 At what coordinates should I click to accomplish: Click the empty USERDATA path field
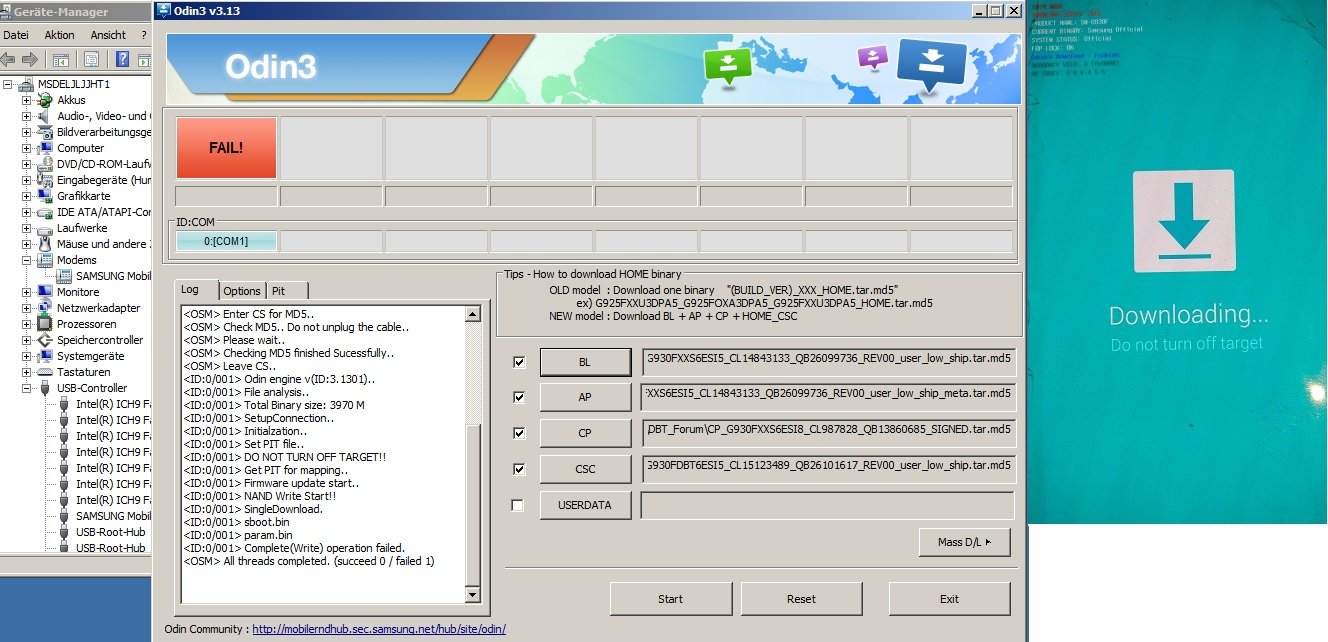pyautogui.click(x=828, y=505)
